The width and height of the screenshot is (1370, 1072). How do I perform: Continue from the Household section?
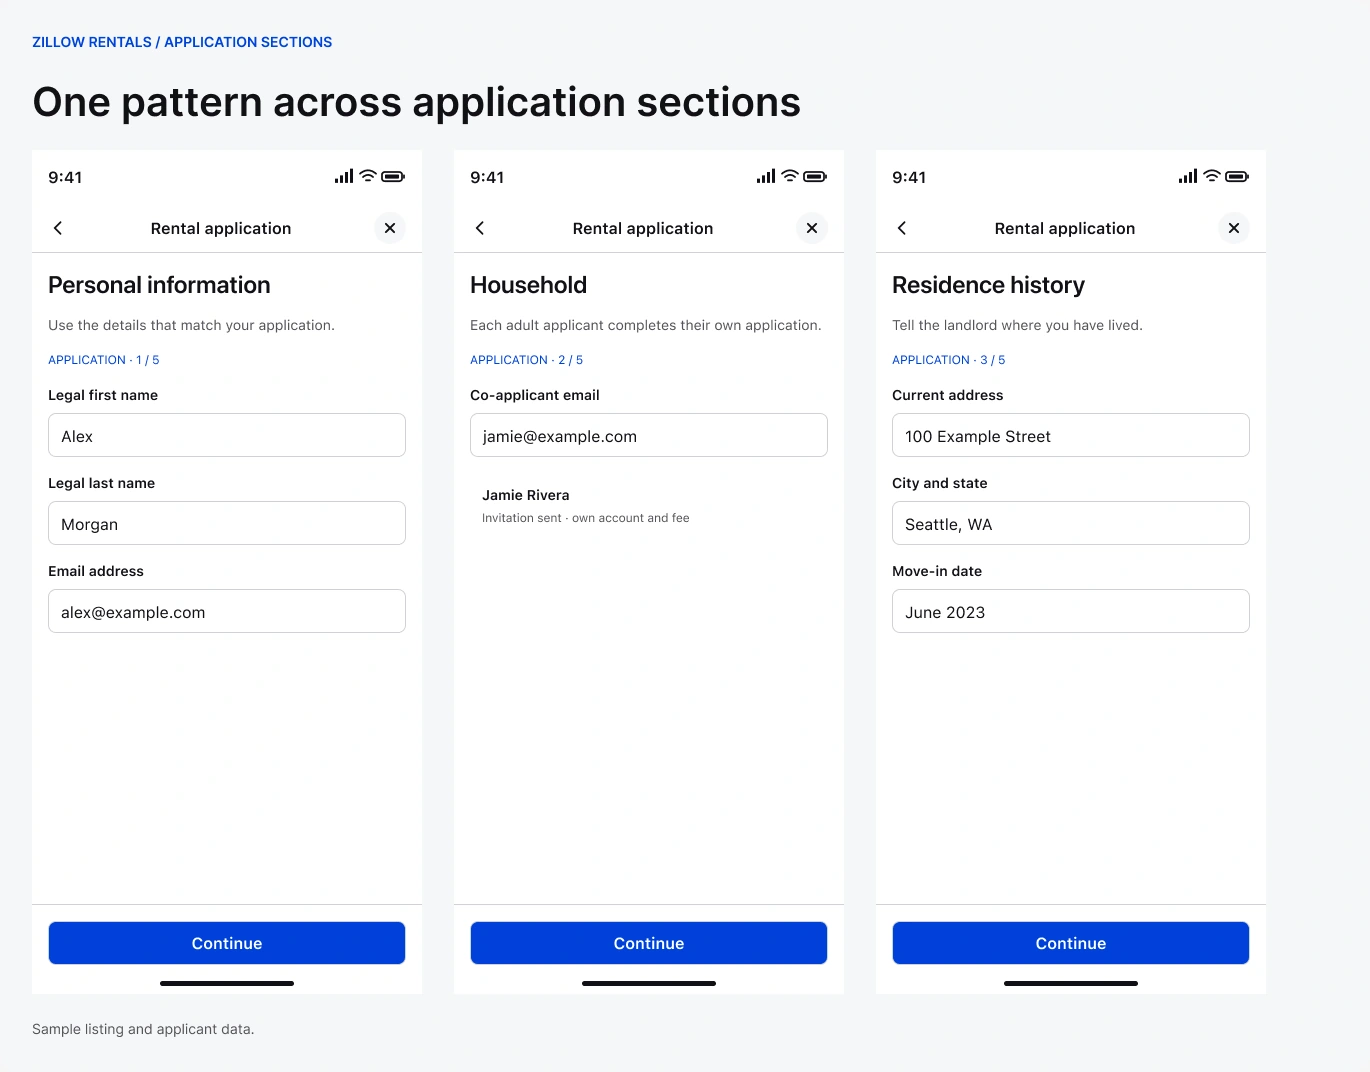[649, 943]
